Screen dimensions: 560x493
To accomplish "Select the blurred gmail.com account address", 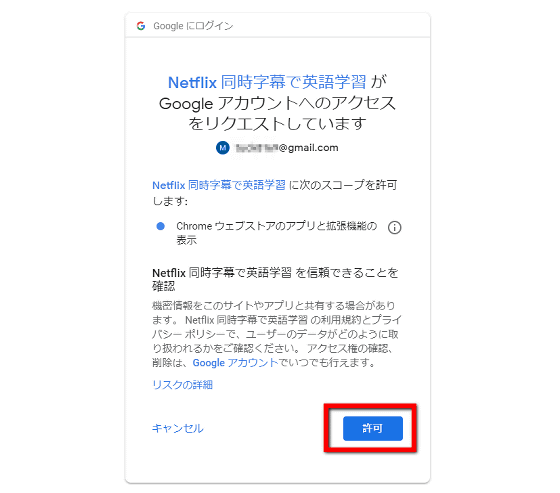I will [287, 148].
